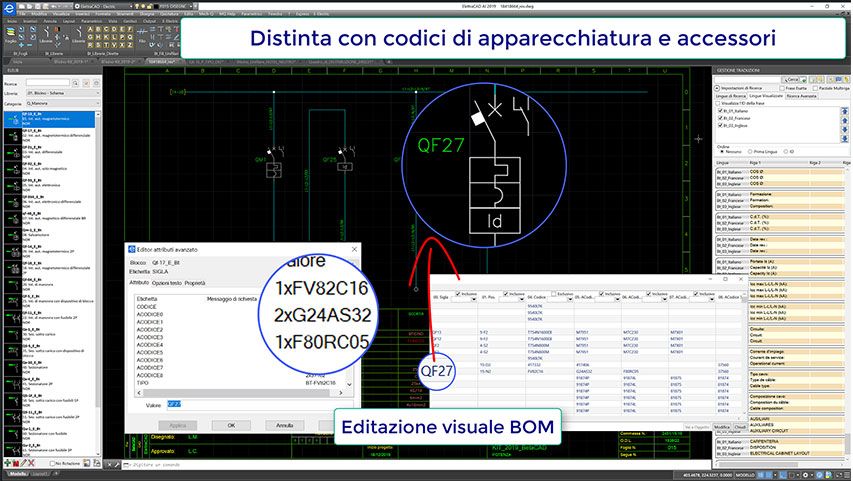Screen dimensions: 853x481
Task: Click the Ricerca search input field
Action: 48,83
